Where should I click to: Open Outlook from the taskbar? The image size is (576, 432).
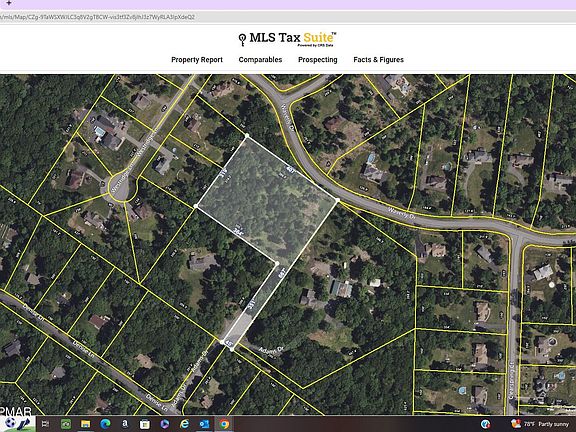point(204,424)
